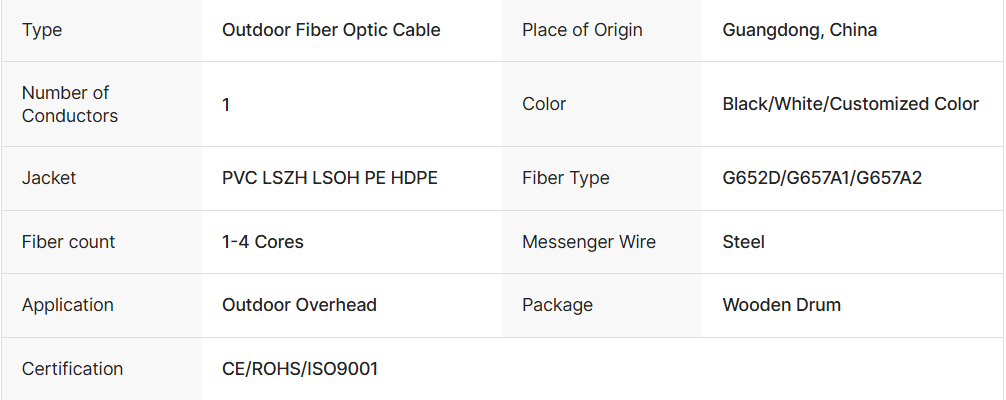Image resolution: width=1006 pixels, height=400 pixels.
Task: Select 'Guangdong, China' value text
Action: [x=799, y=30]
